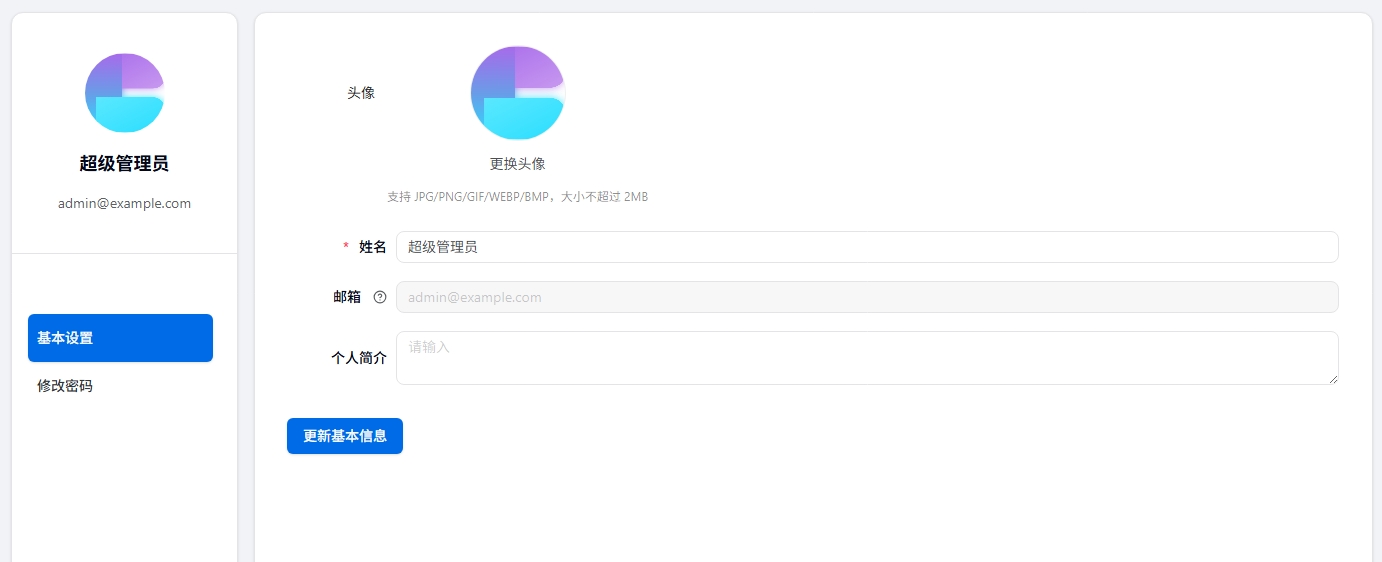This screenshot has height=562, width=1382.
Task: Click the large avatar in the form
Action: [518, 93]
